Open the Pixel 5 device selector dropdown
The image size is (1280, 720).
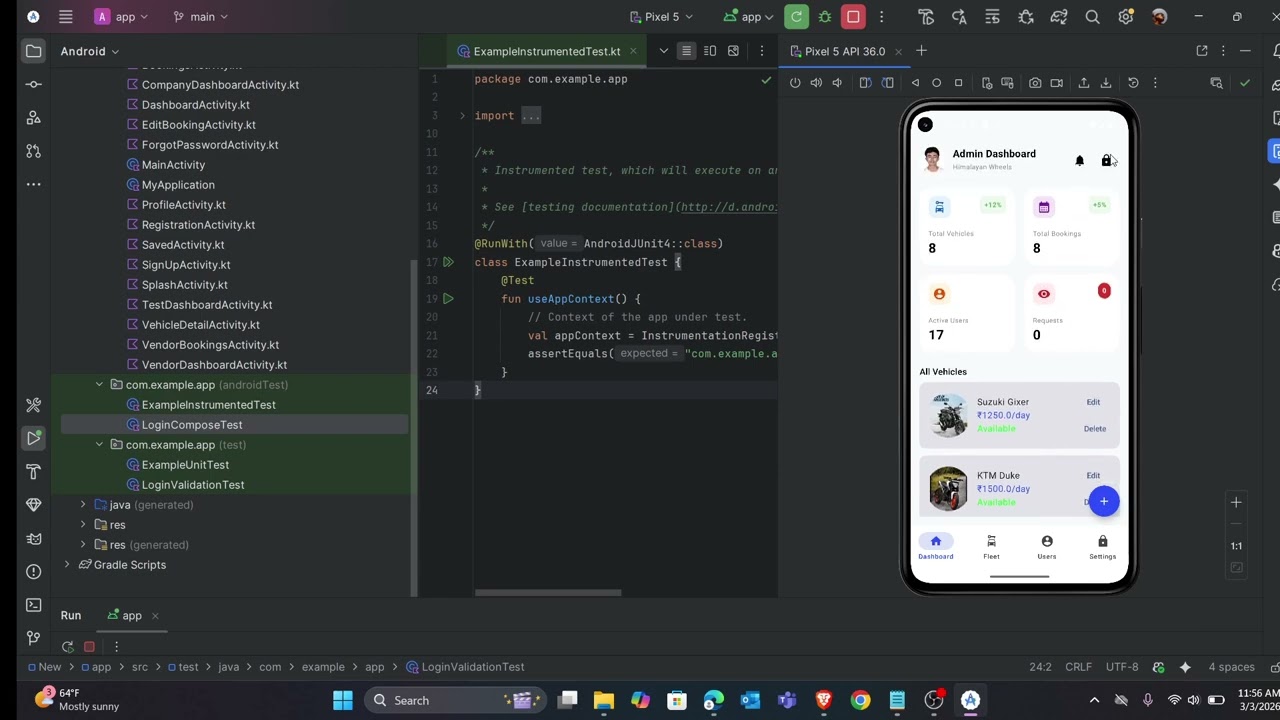pyautogui.click(x=661, y=17)
